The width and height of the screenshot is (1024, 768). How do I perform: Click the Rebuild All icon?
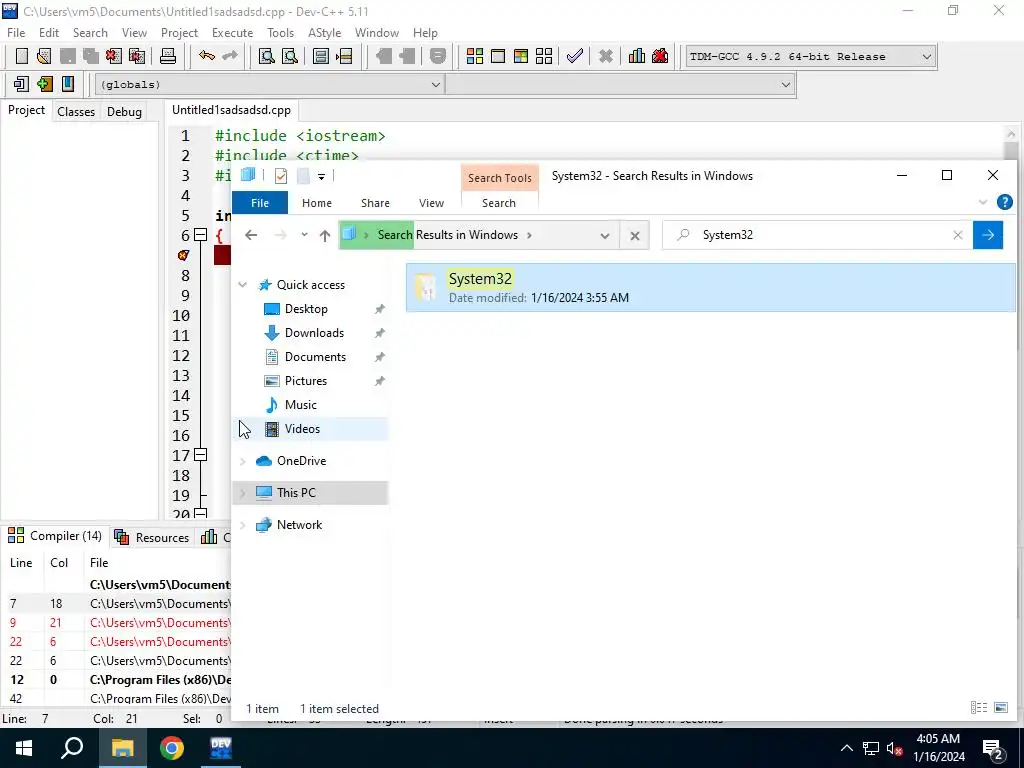(544, 56)
